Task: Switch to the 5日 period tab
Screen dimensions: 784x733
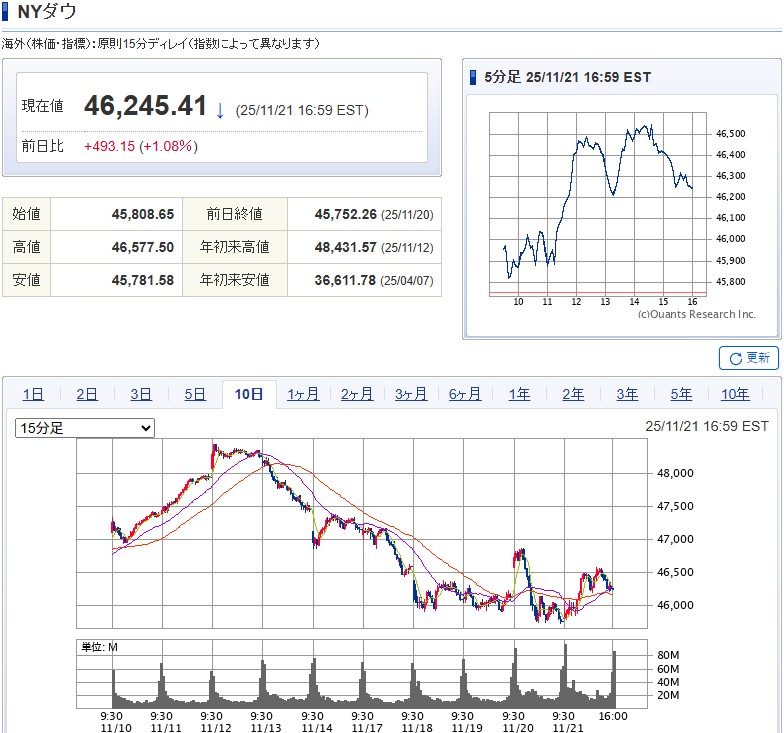Action: coord(195,394)
